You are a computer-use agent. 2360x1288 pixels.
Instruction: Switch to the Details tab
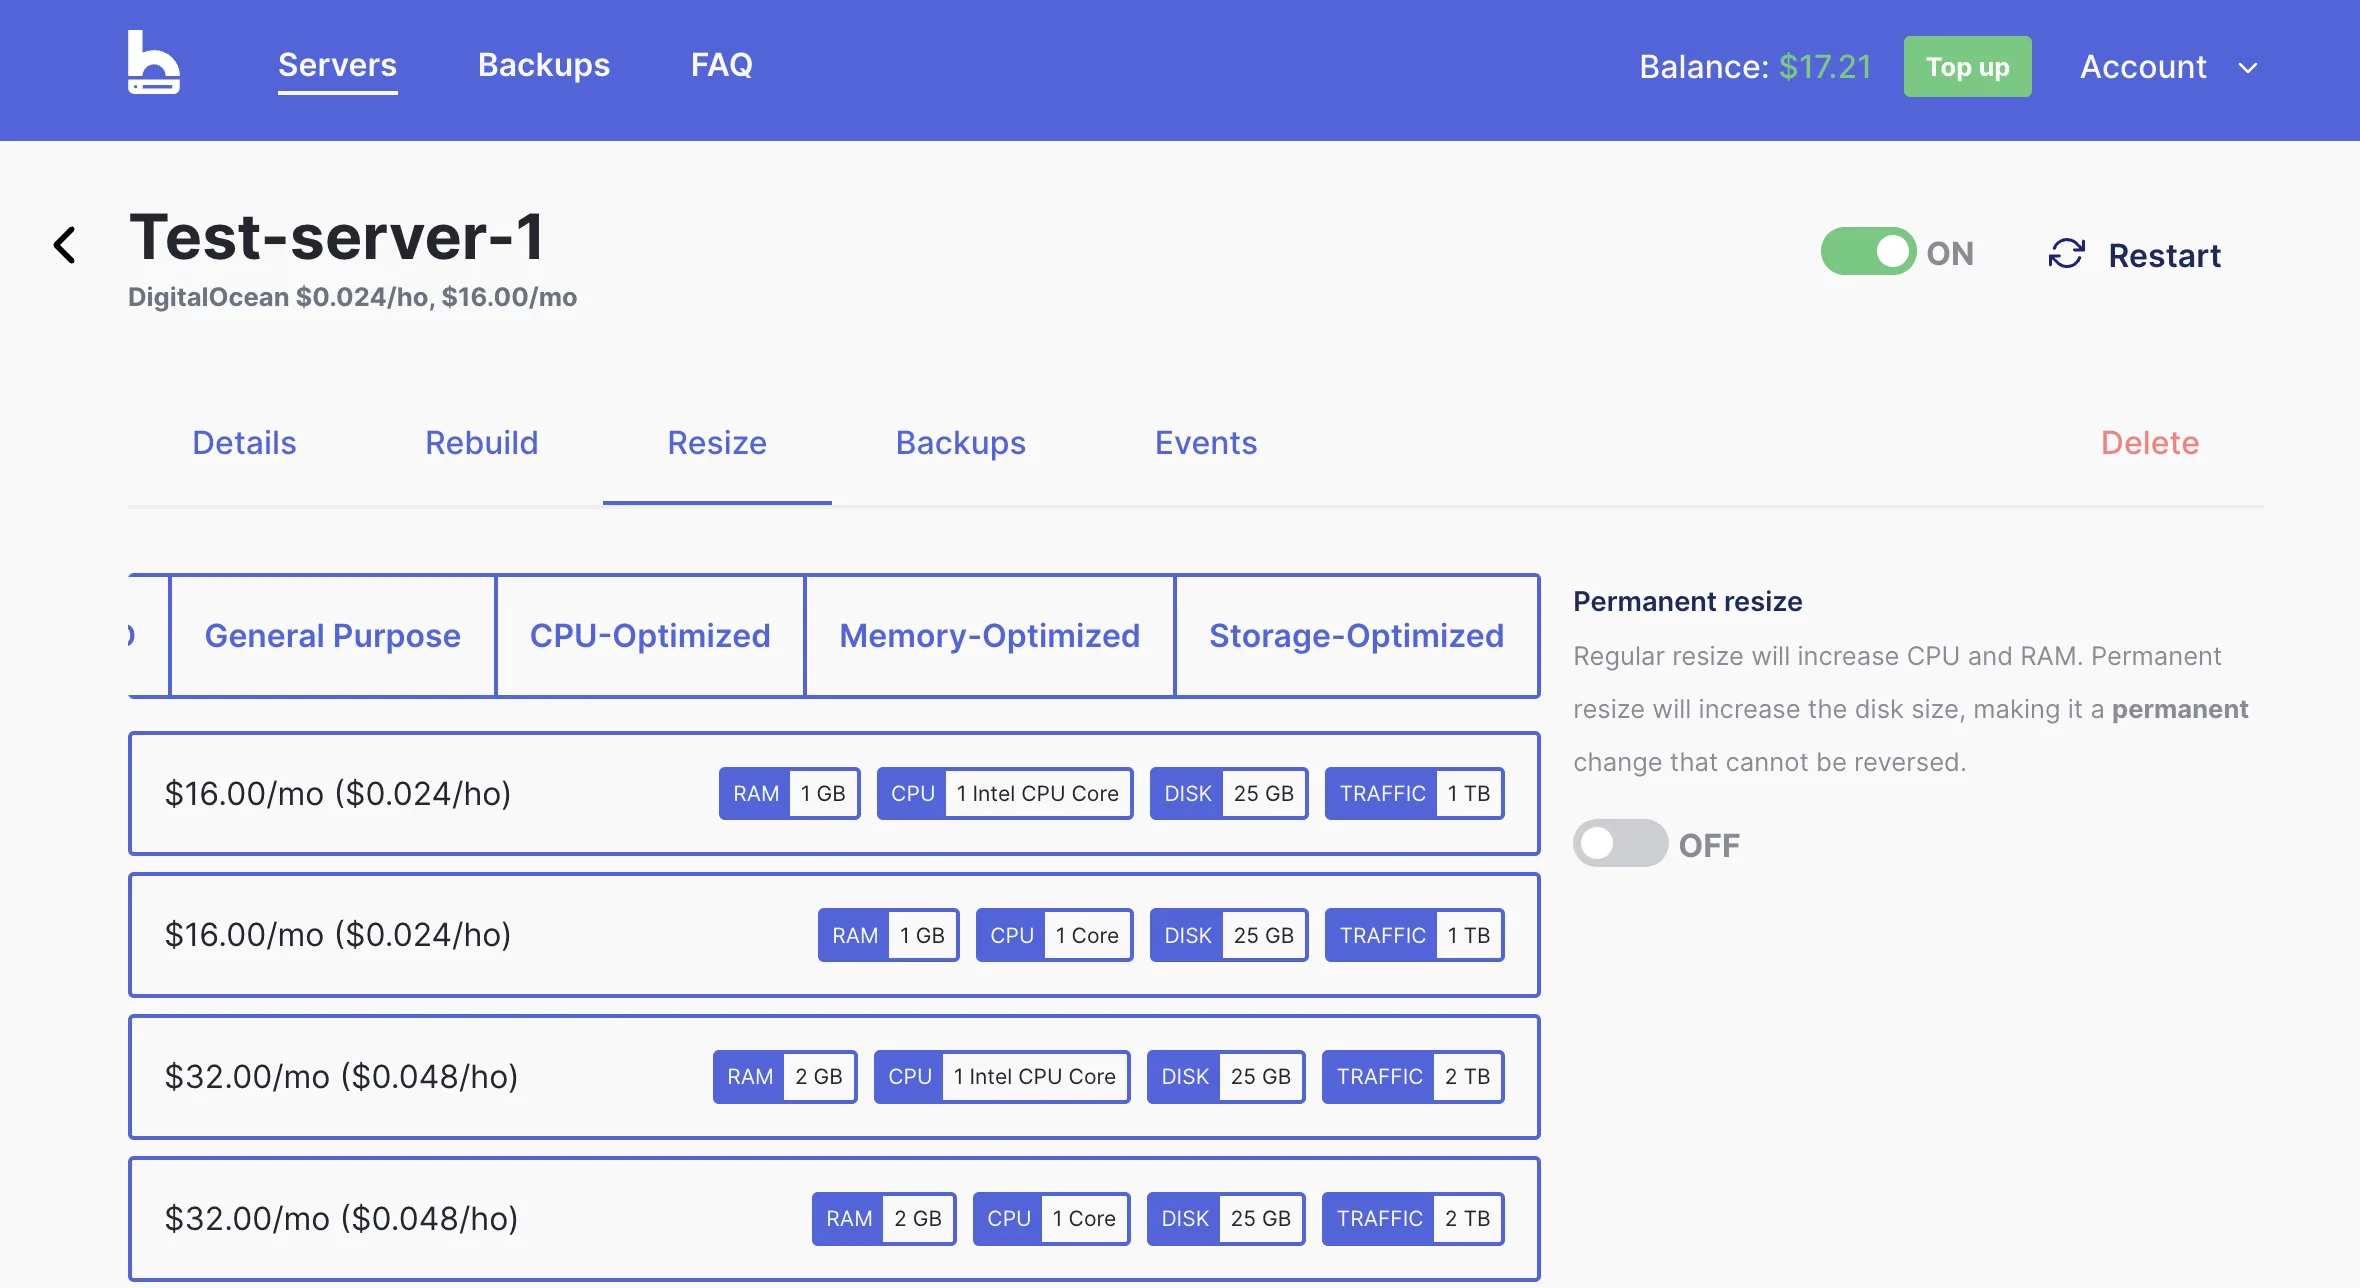(x=244, y=443)
